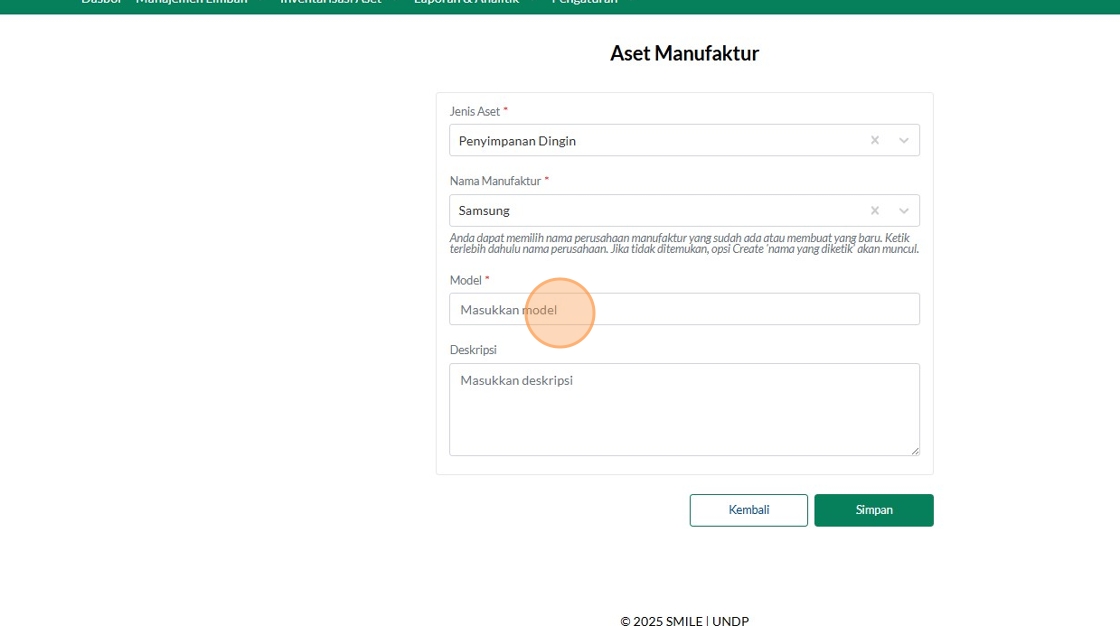The image size is (1120, 626).
Task: Clear the Jenis Aset selection
Action: pyautogui.click(x=875, y=141)
